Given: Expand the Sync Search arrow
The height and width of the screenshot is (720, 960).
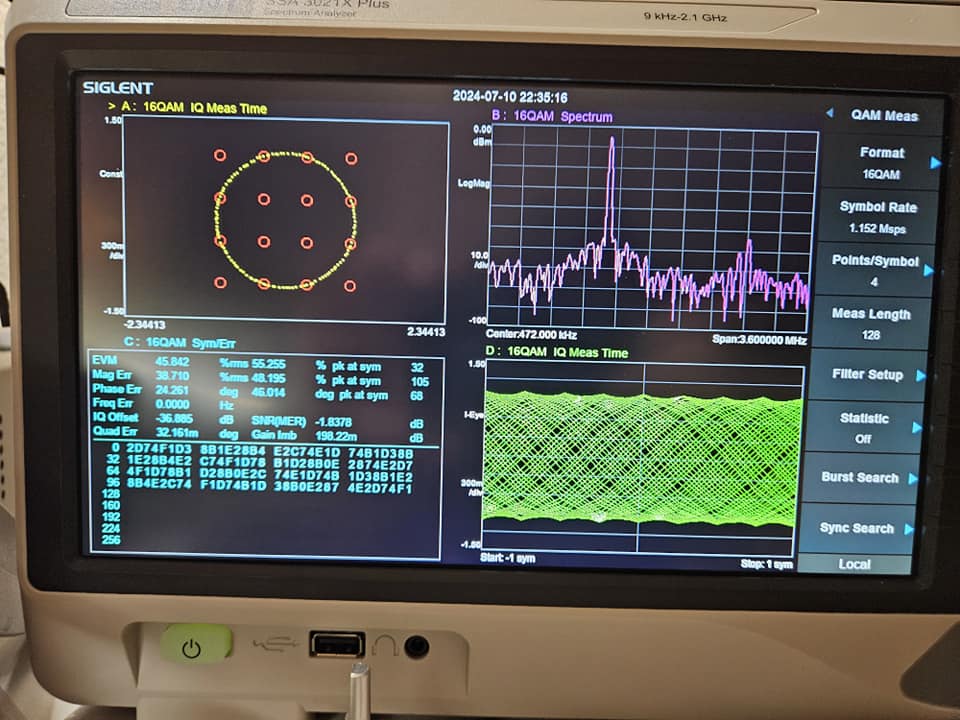Looking at the screenshot, I should point(909,529).
